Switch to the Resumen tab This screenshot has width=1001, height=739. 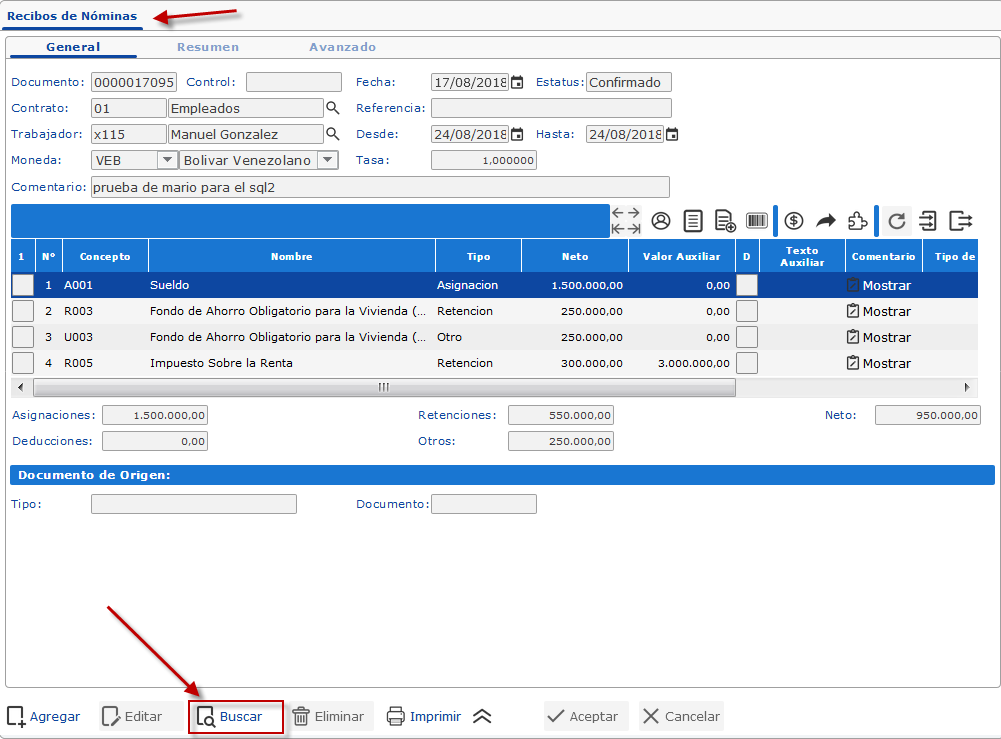pyautogui.click(x=209, y=47)
